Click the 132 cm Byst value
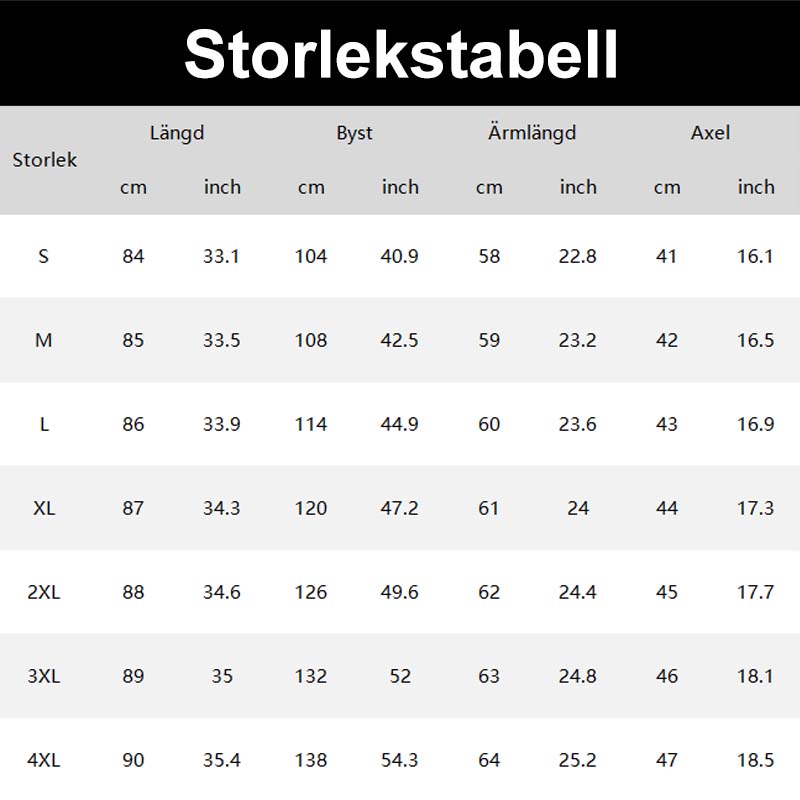 (311, 676)
